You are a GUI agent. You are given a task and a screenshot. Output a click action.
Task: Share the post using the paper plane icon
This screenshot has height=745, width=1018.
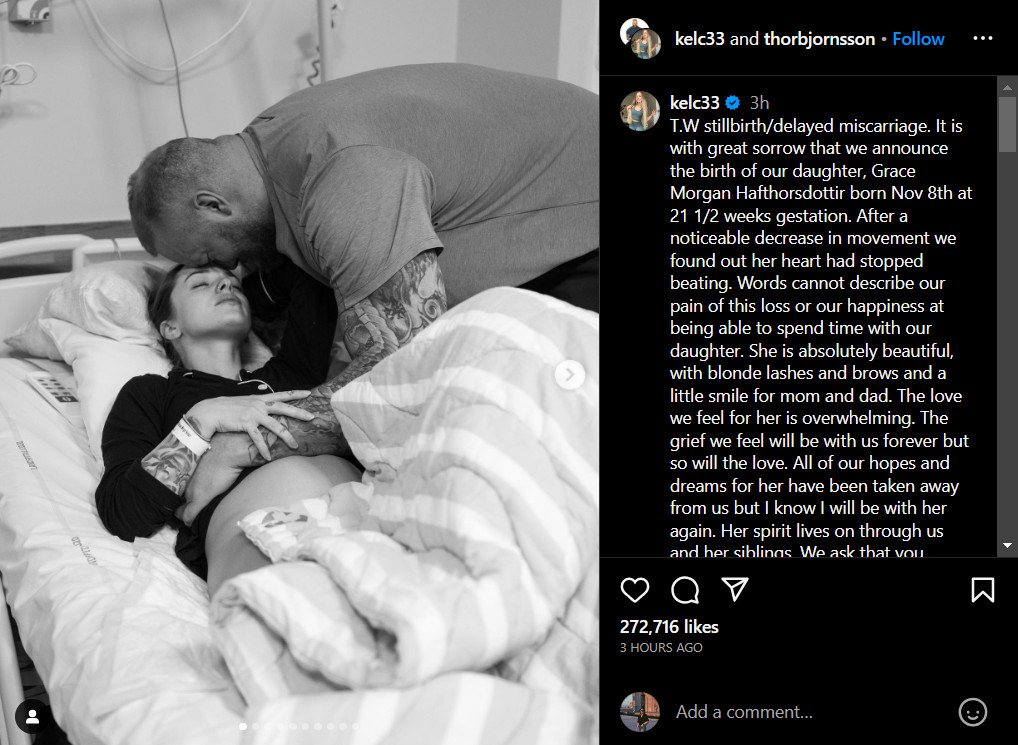735,589
